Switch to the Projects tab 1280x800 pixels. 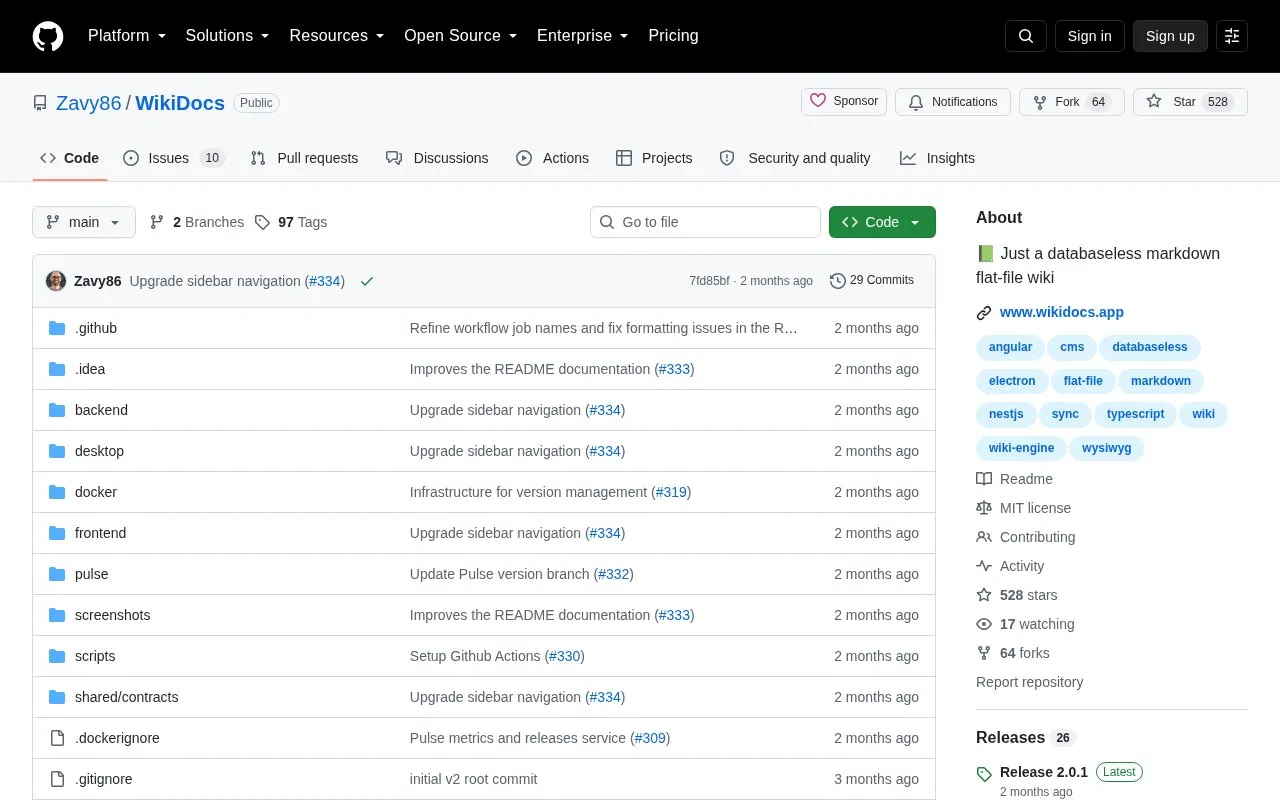pyautogui.click(x=654, y=158)
